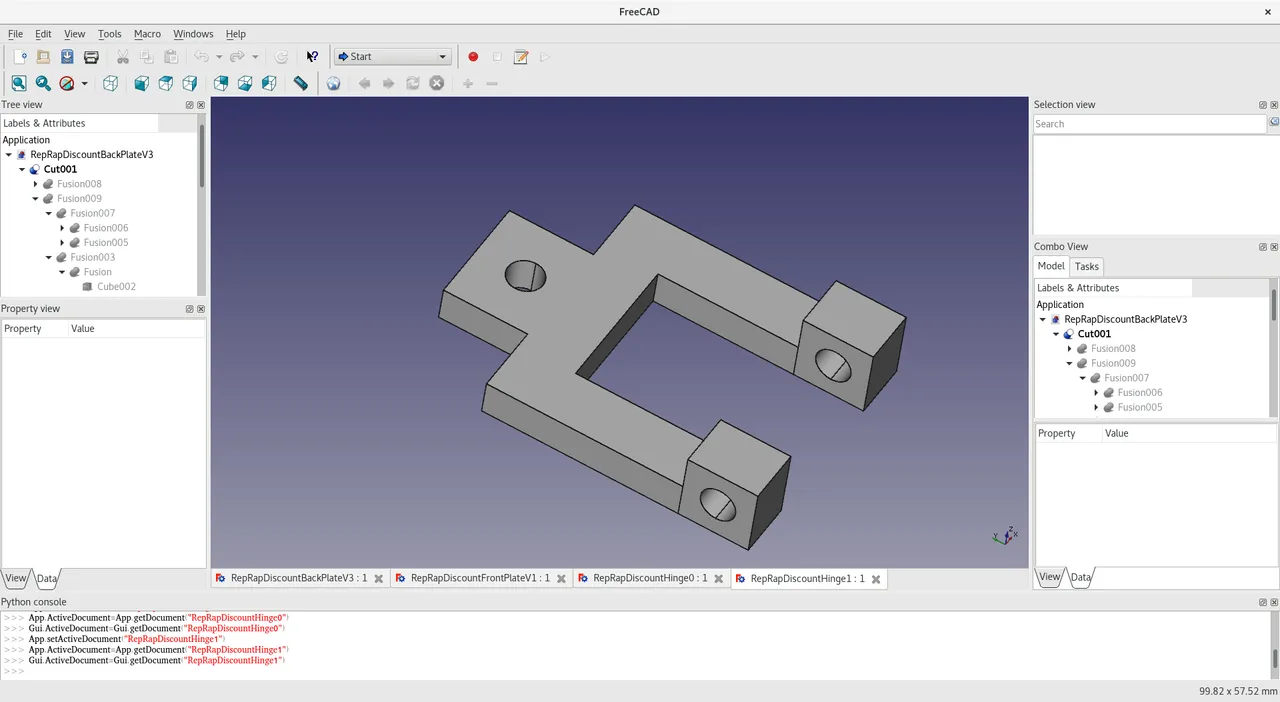Switch to the Tasks tab in Combo View
This screenshot has width=1280, height=702.
pos(1086,266)
